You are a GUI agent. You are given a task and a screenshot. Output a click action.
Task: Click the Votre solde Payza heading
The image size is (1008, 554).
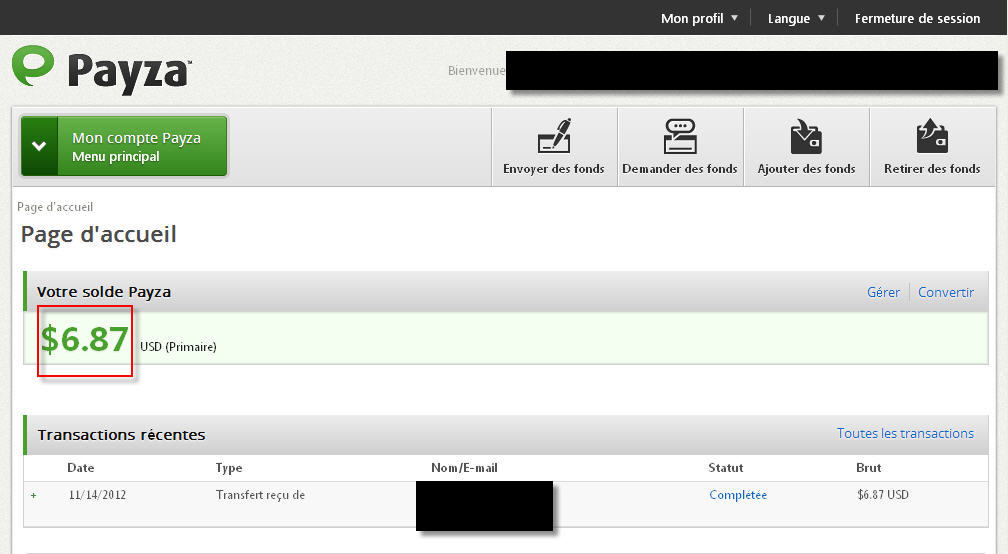(x=104, y=292)
